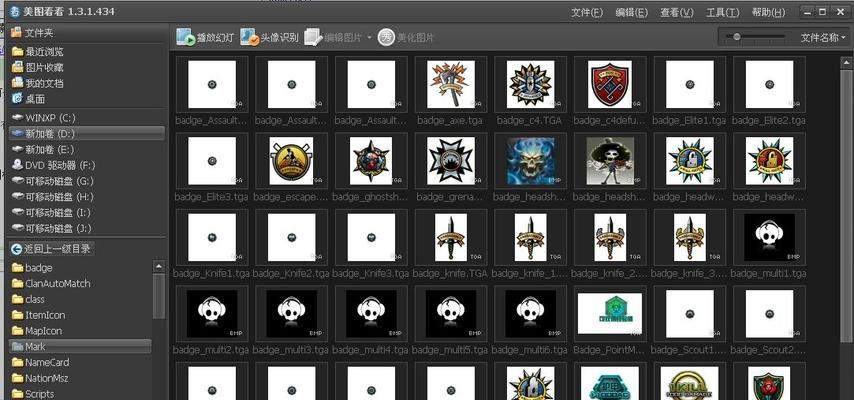Image resolution: width=854 pixels, height=400 pixels.
Task: Open 头像识别 face recognition tool
Action: [269, 37]
